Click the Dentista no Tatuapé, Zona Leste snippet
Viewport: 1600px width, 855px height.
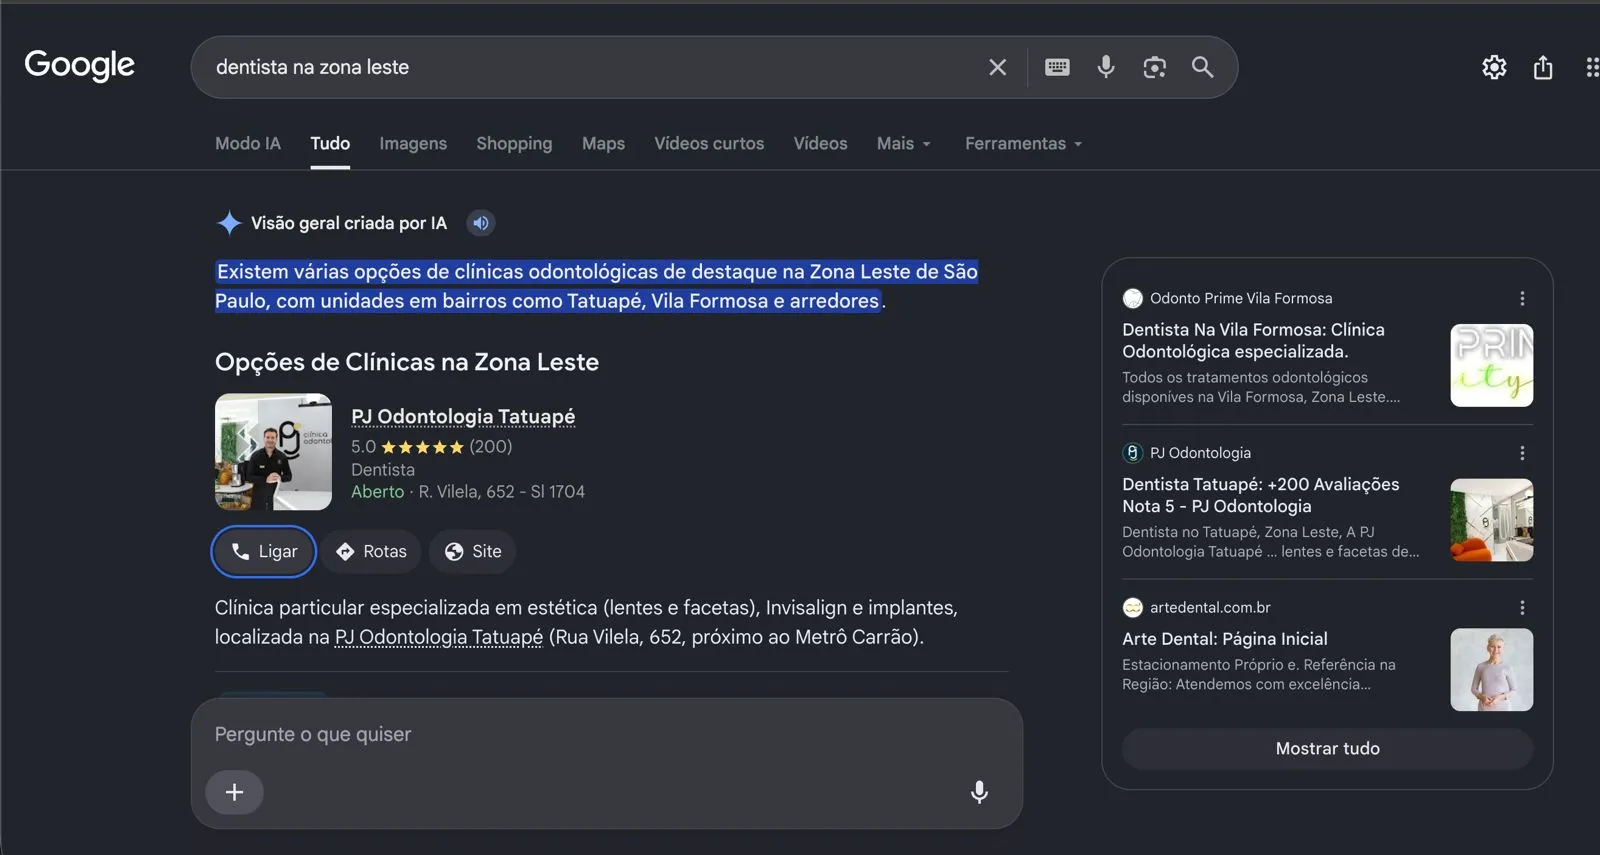(x=1270, y=542)
